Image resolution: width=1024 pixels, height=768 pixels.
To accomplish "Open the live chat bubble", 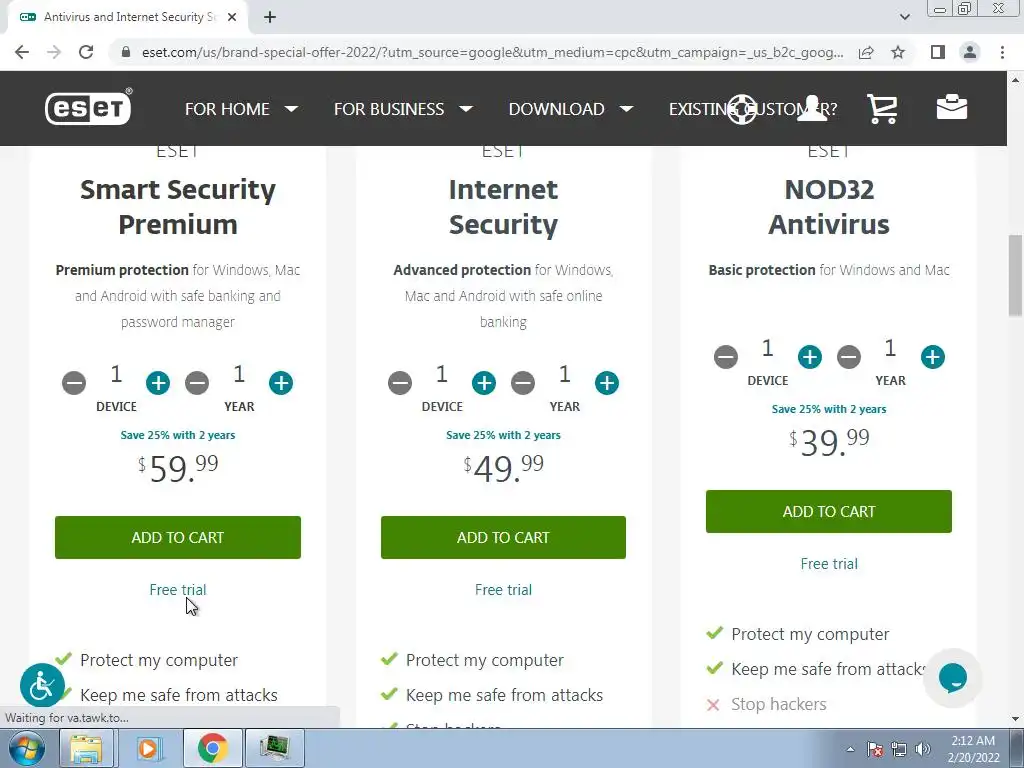I will pos(952,677).
